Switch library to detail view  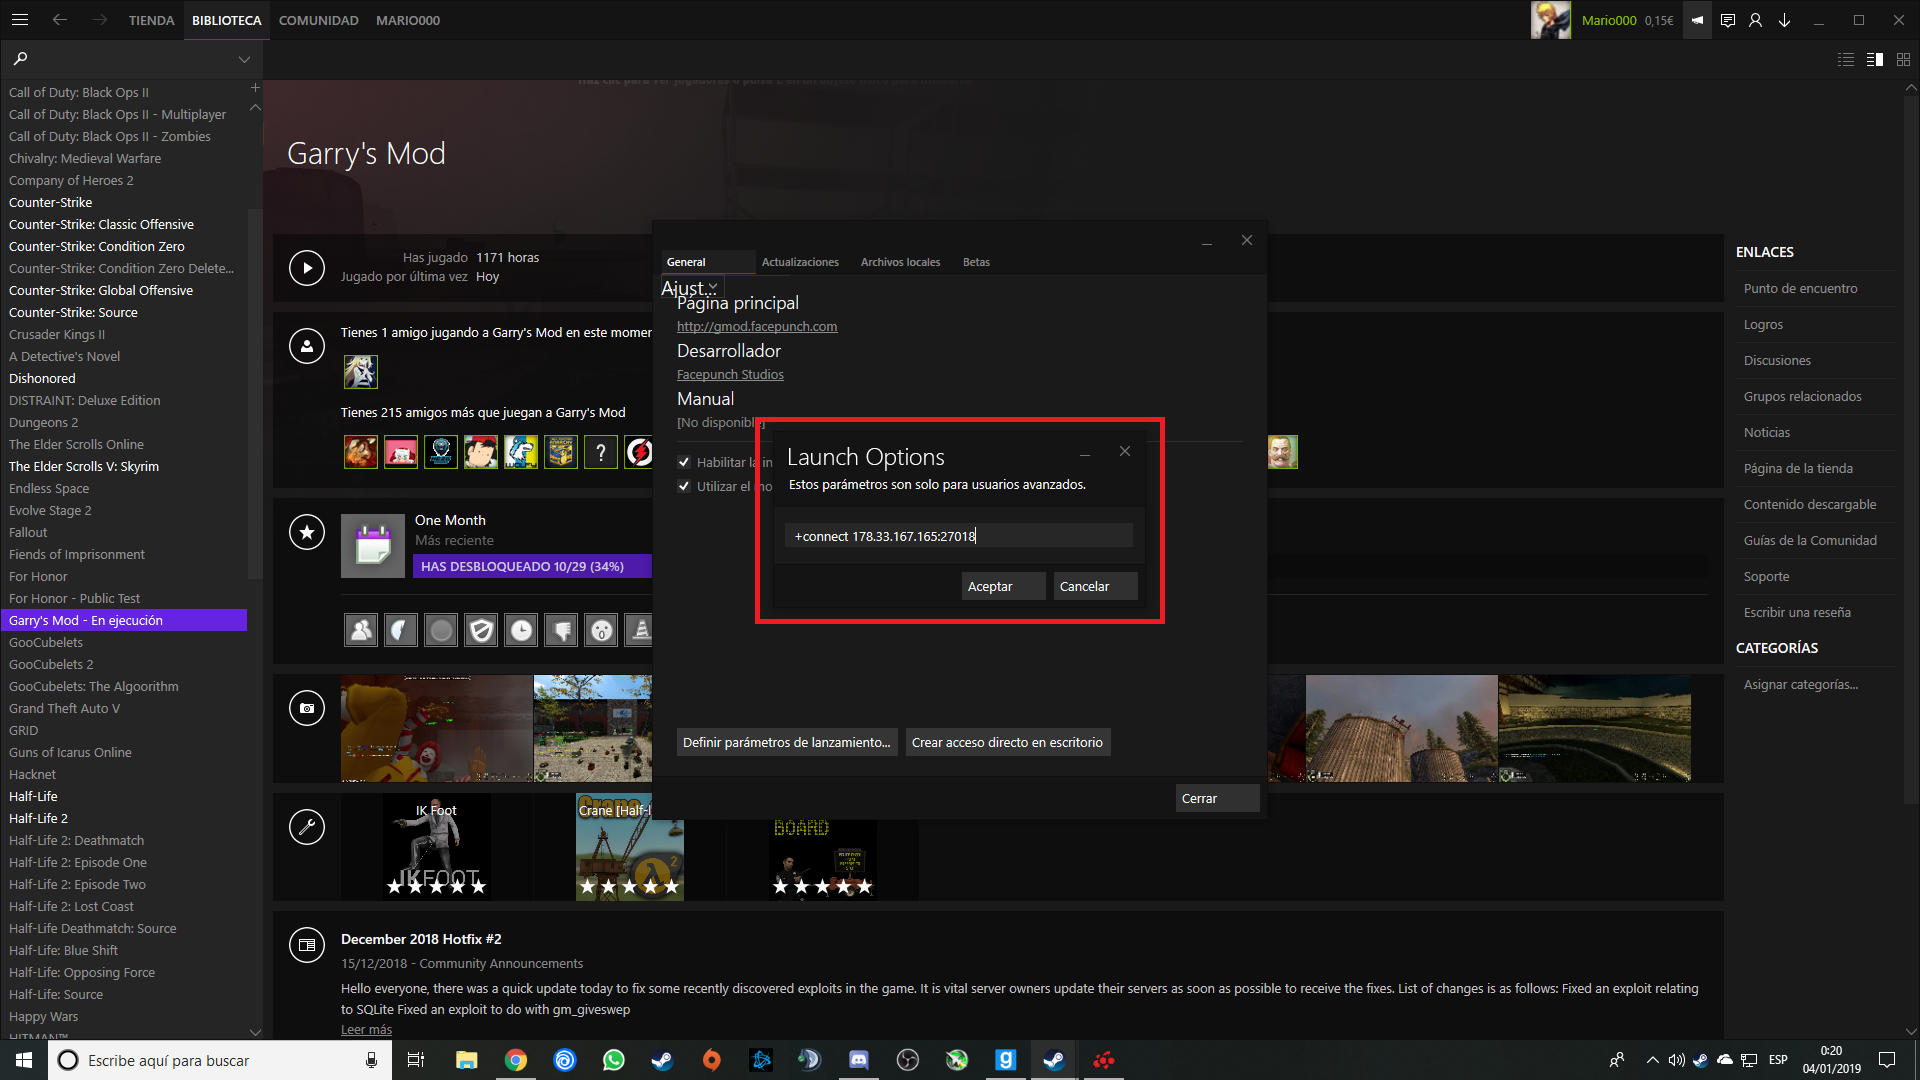click(x=1875, y=60)
